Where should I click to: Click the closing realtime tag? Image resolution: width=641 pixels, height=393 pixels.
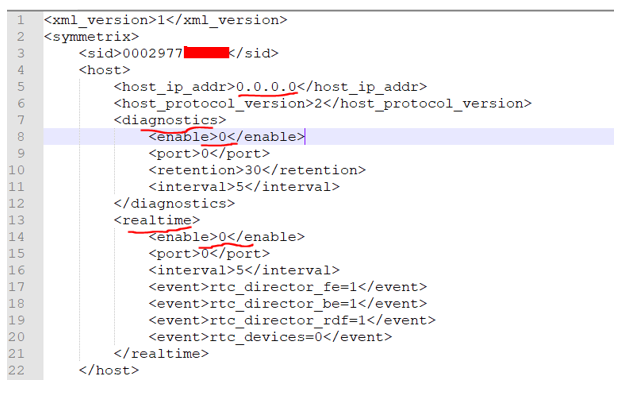pyautogui.click(x=161, y=354)
